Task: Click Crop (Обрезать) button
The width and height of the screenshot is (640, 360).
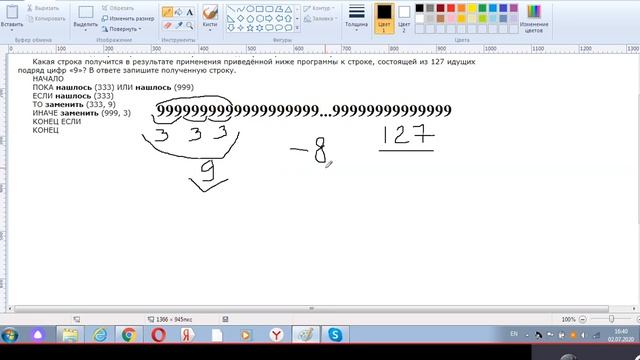Action: pyautogui.click(x=118, y=8)
